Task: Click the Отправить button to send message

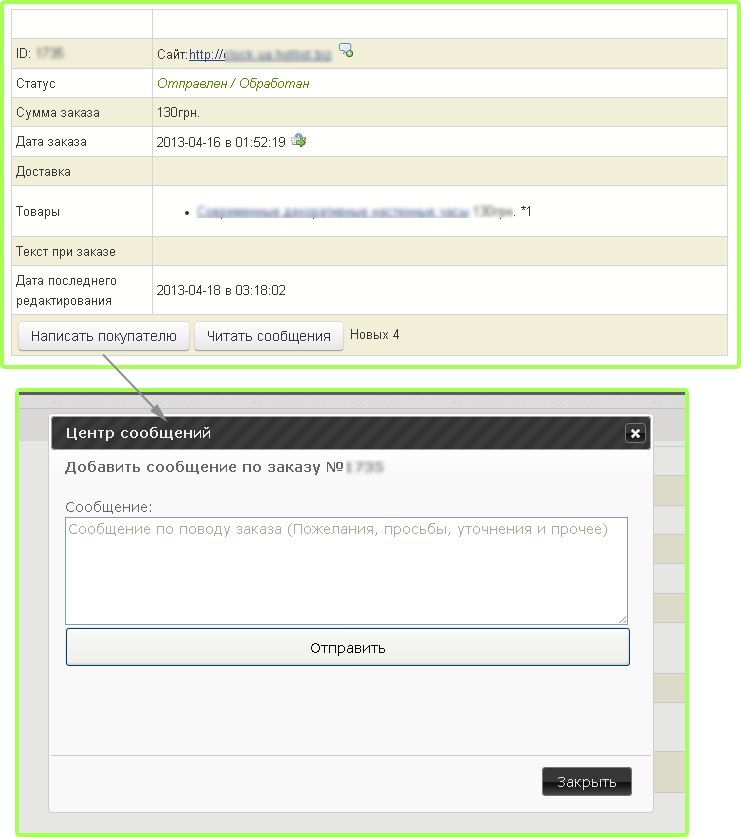Action: [x=347, y=647]
